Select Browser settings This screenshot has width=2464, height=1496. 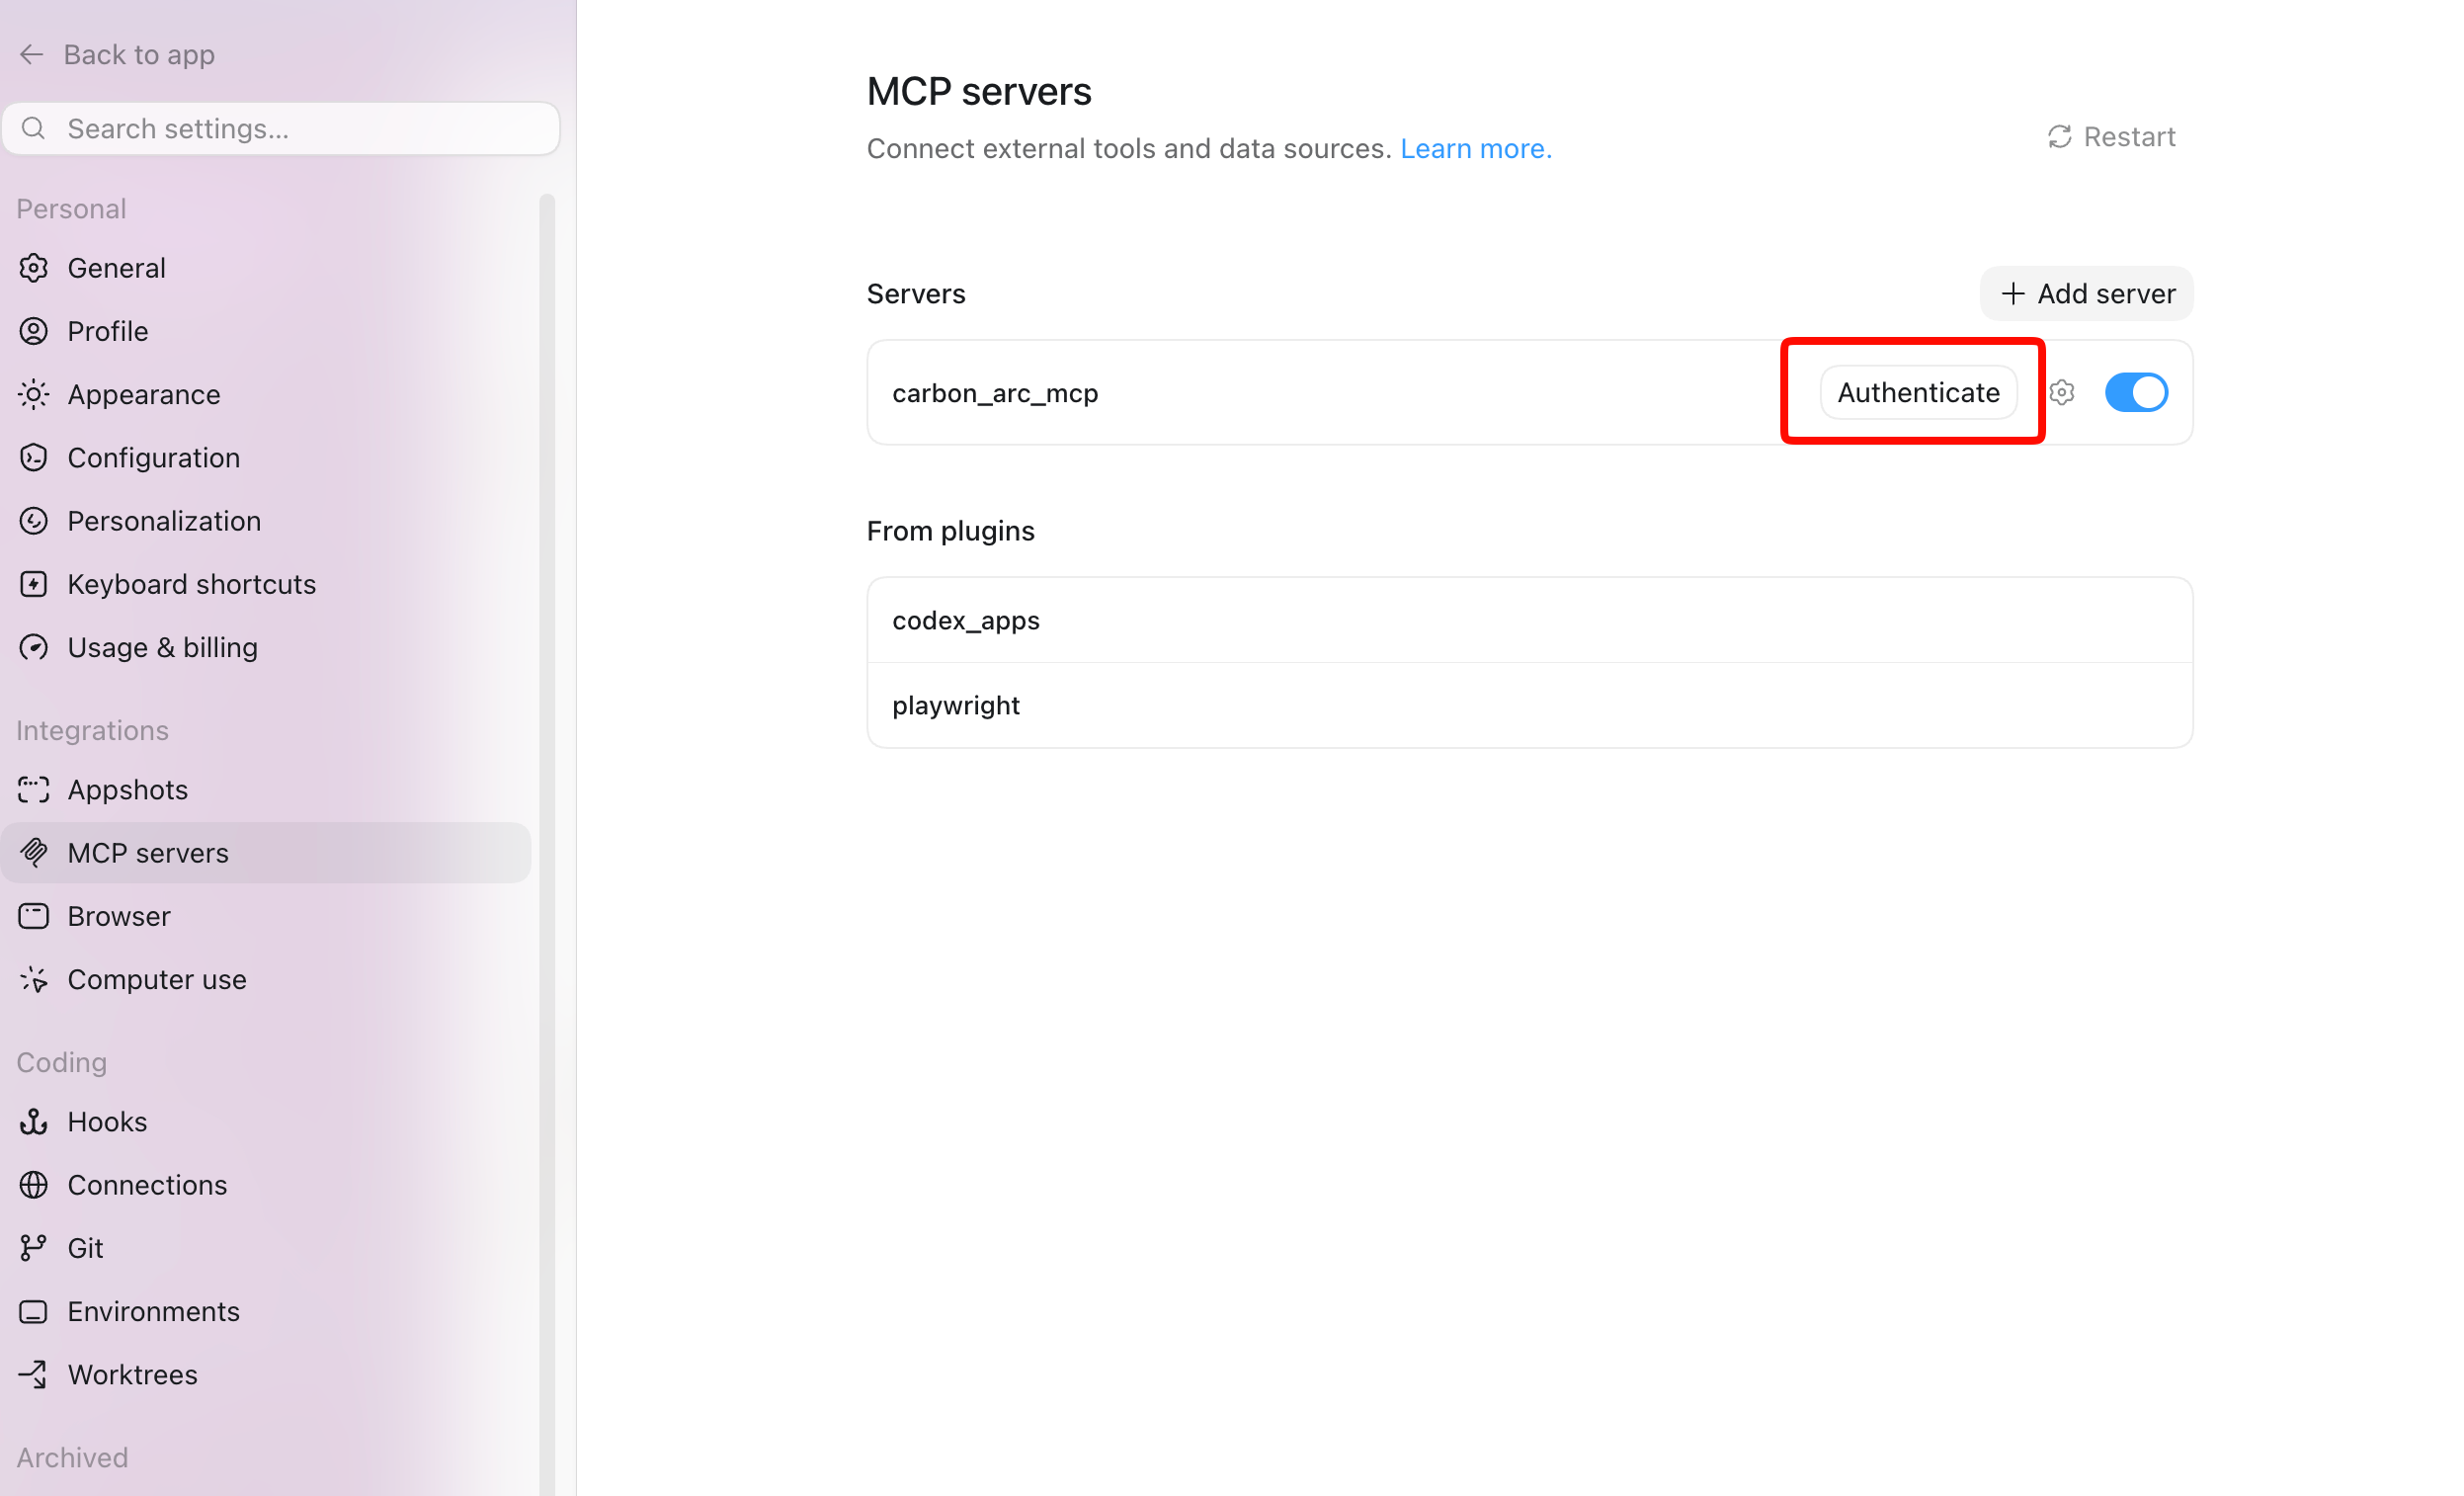click(x=265, y=916)
